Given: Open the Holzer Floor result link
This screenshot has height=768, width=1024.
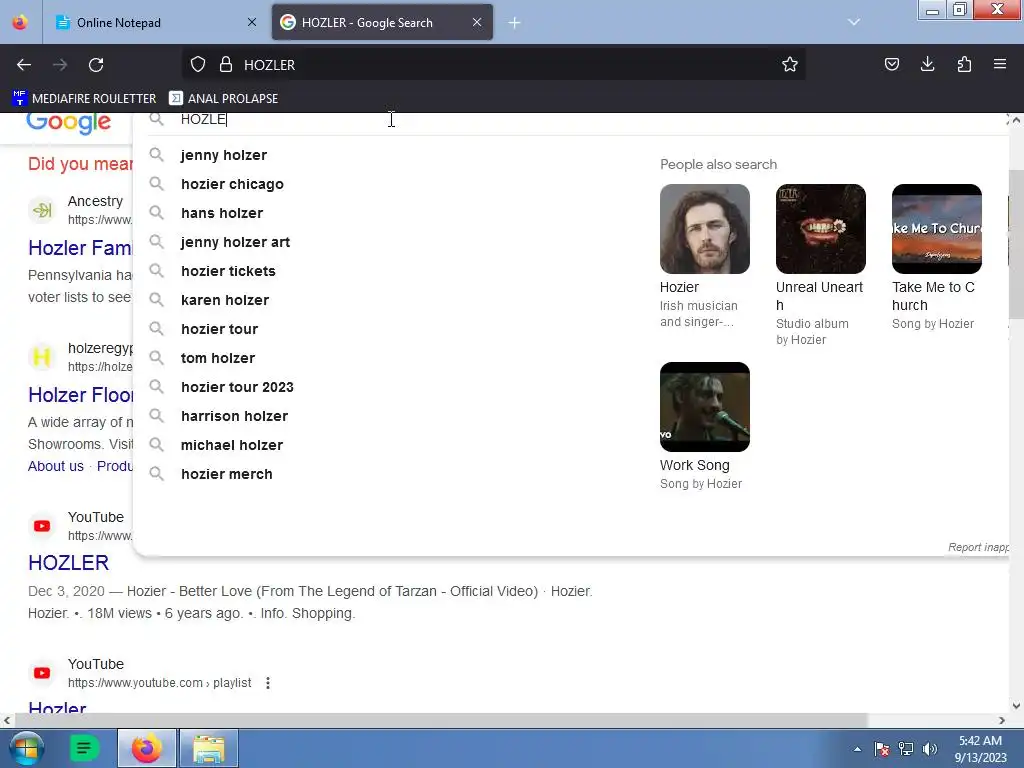Looking at the screenshot, I should click(80, 395).
